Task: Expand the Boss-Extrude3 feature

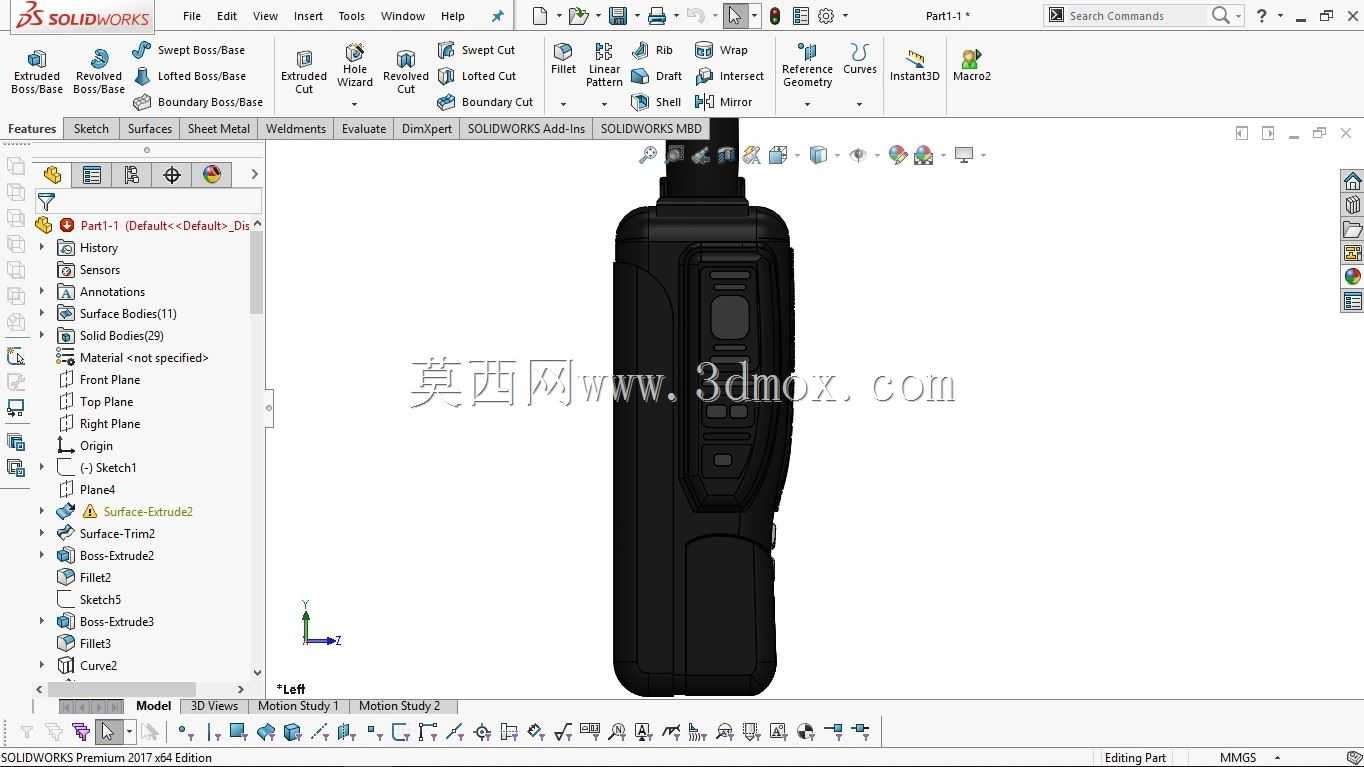Action: coord(42,621)
